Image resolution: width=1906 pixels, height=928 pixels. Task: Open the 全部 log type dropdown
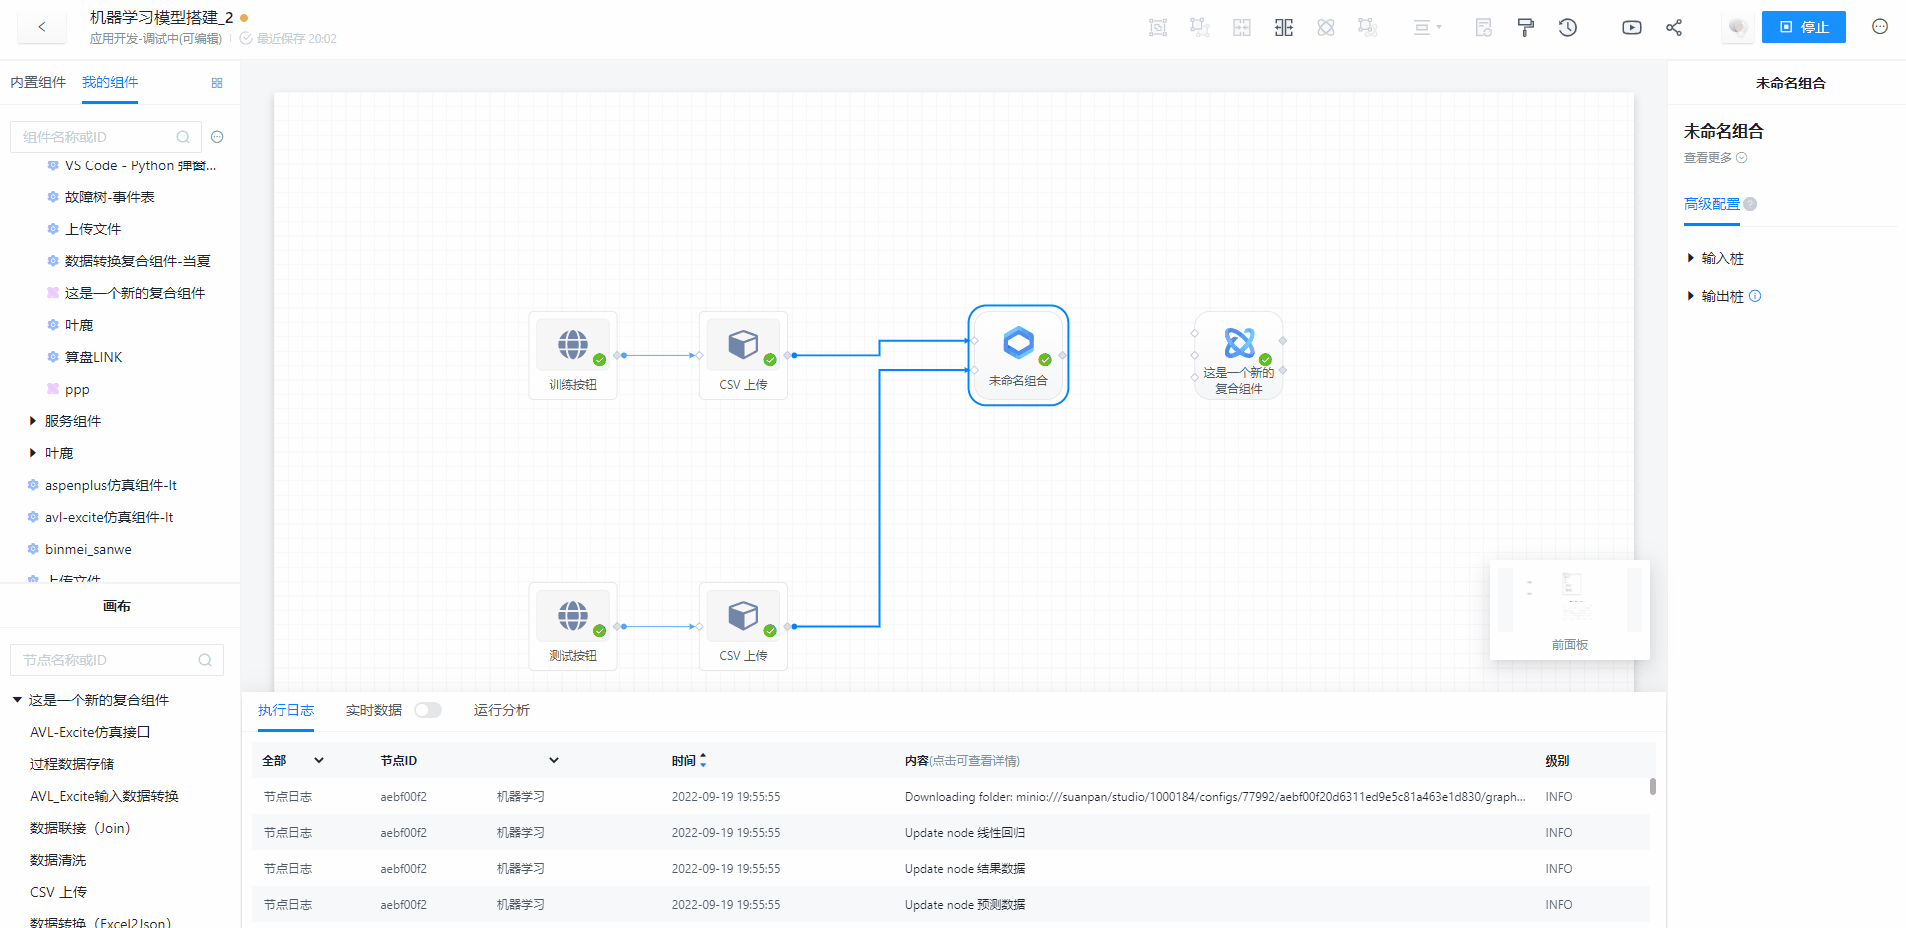tap(318, 761)
